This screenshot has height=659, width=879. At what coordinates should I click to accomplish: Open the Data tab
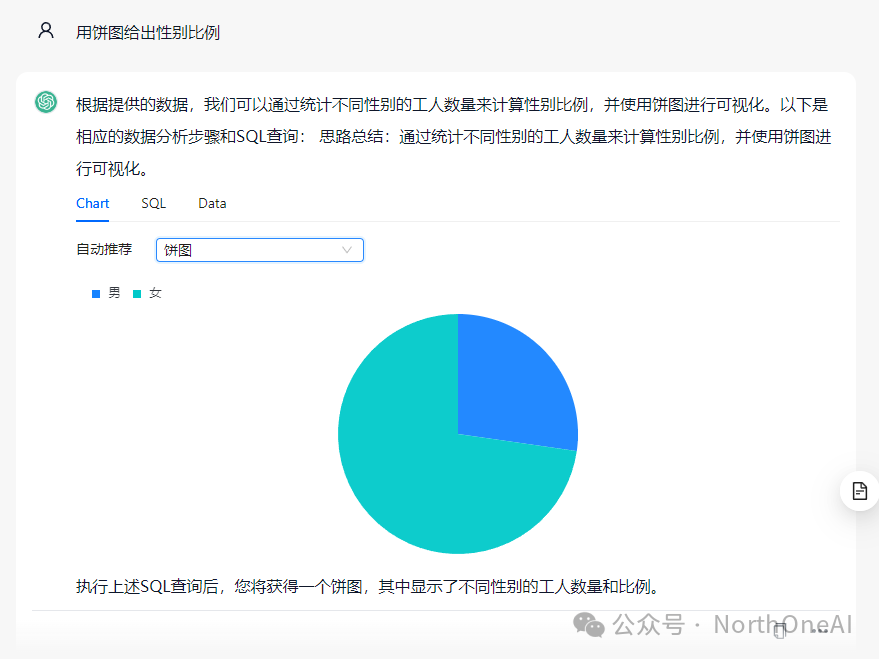pos(212,203)
